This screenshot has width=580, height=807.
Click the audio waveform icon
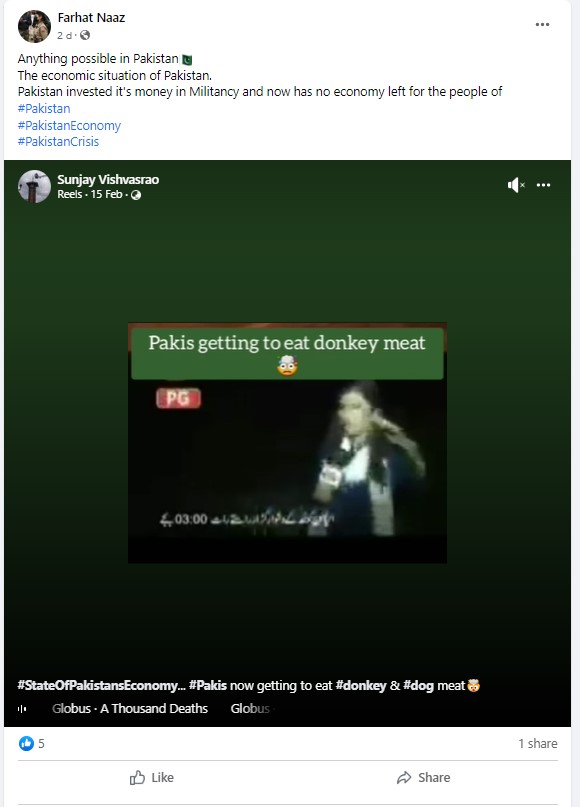(22, 709)
